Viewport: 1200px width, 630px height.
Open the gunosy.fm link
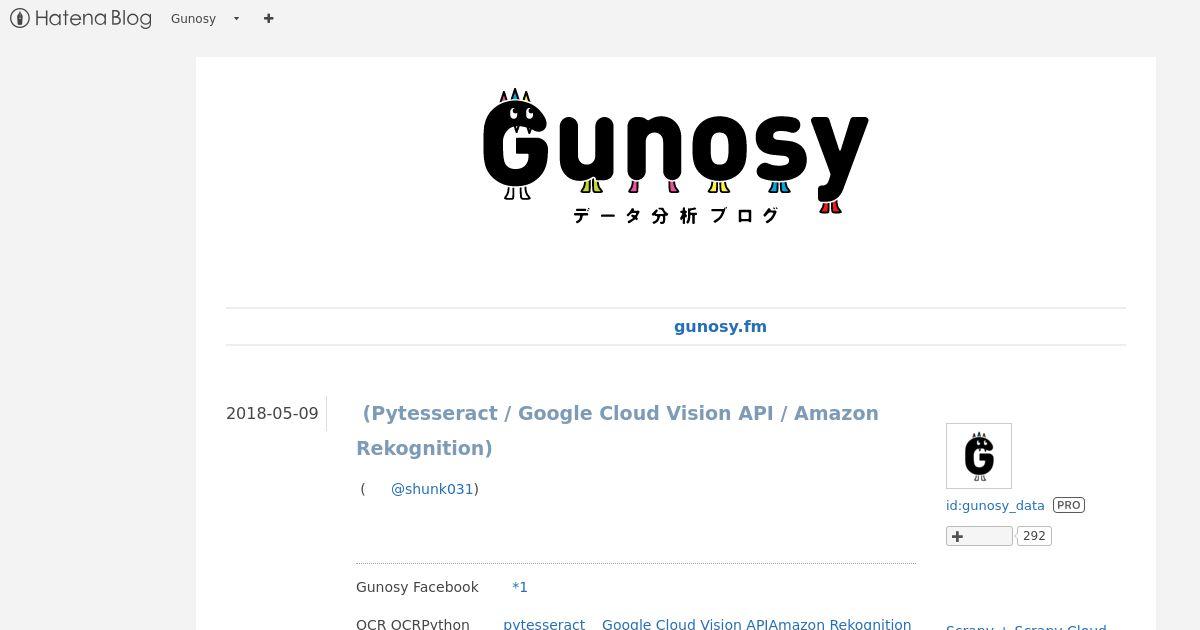point(720,326)
